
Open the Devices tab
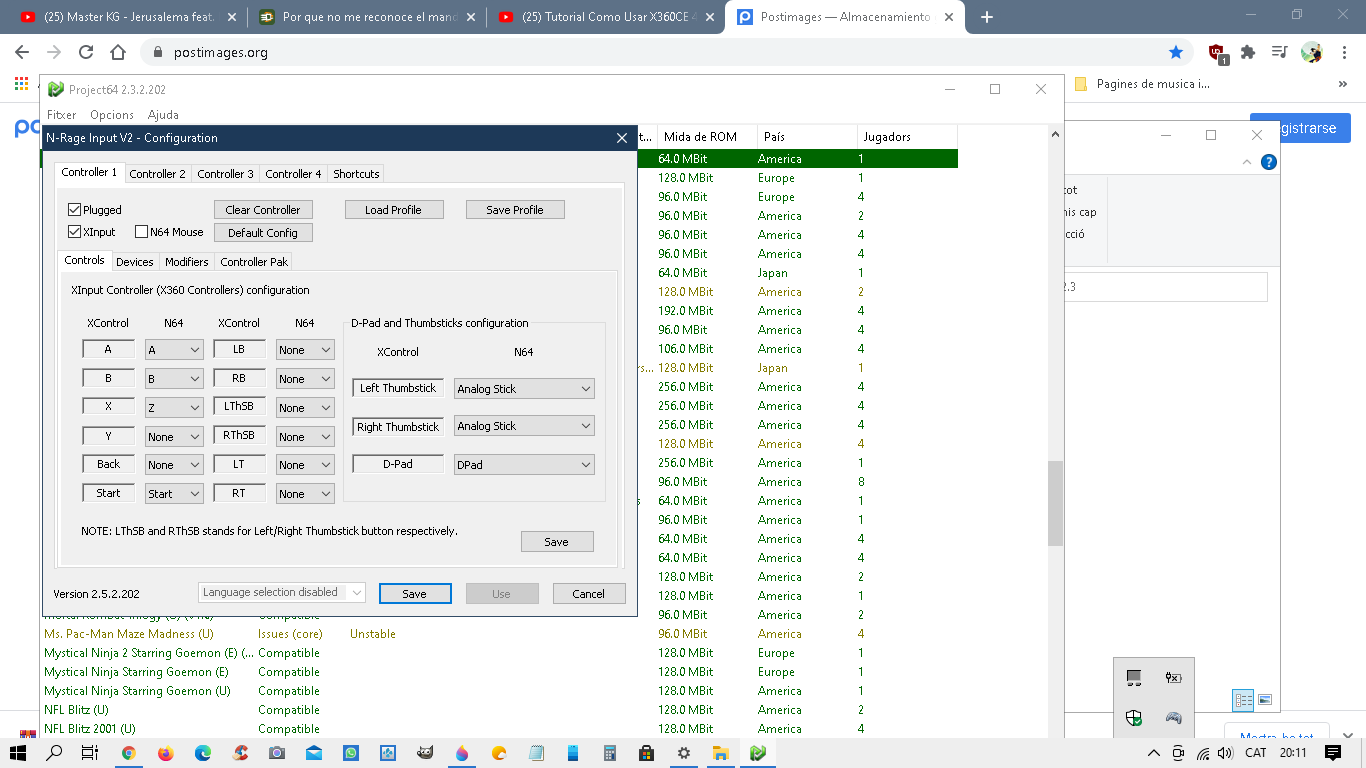(x=135, y=262)
